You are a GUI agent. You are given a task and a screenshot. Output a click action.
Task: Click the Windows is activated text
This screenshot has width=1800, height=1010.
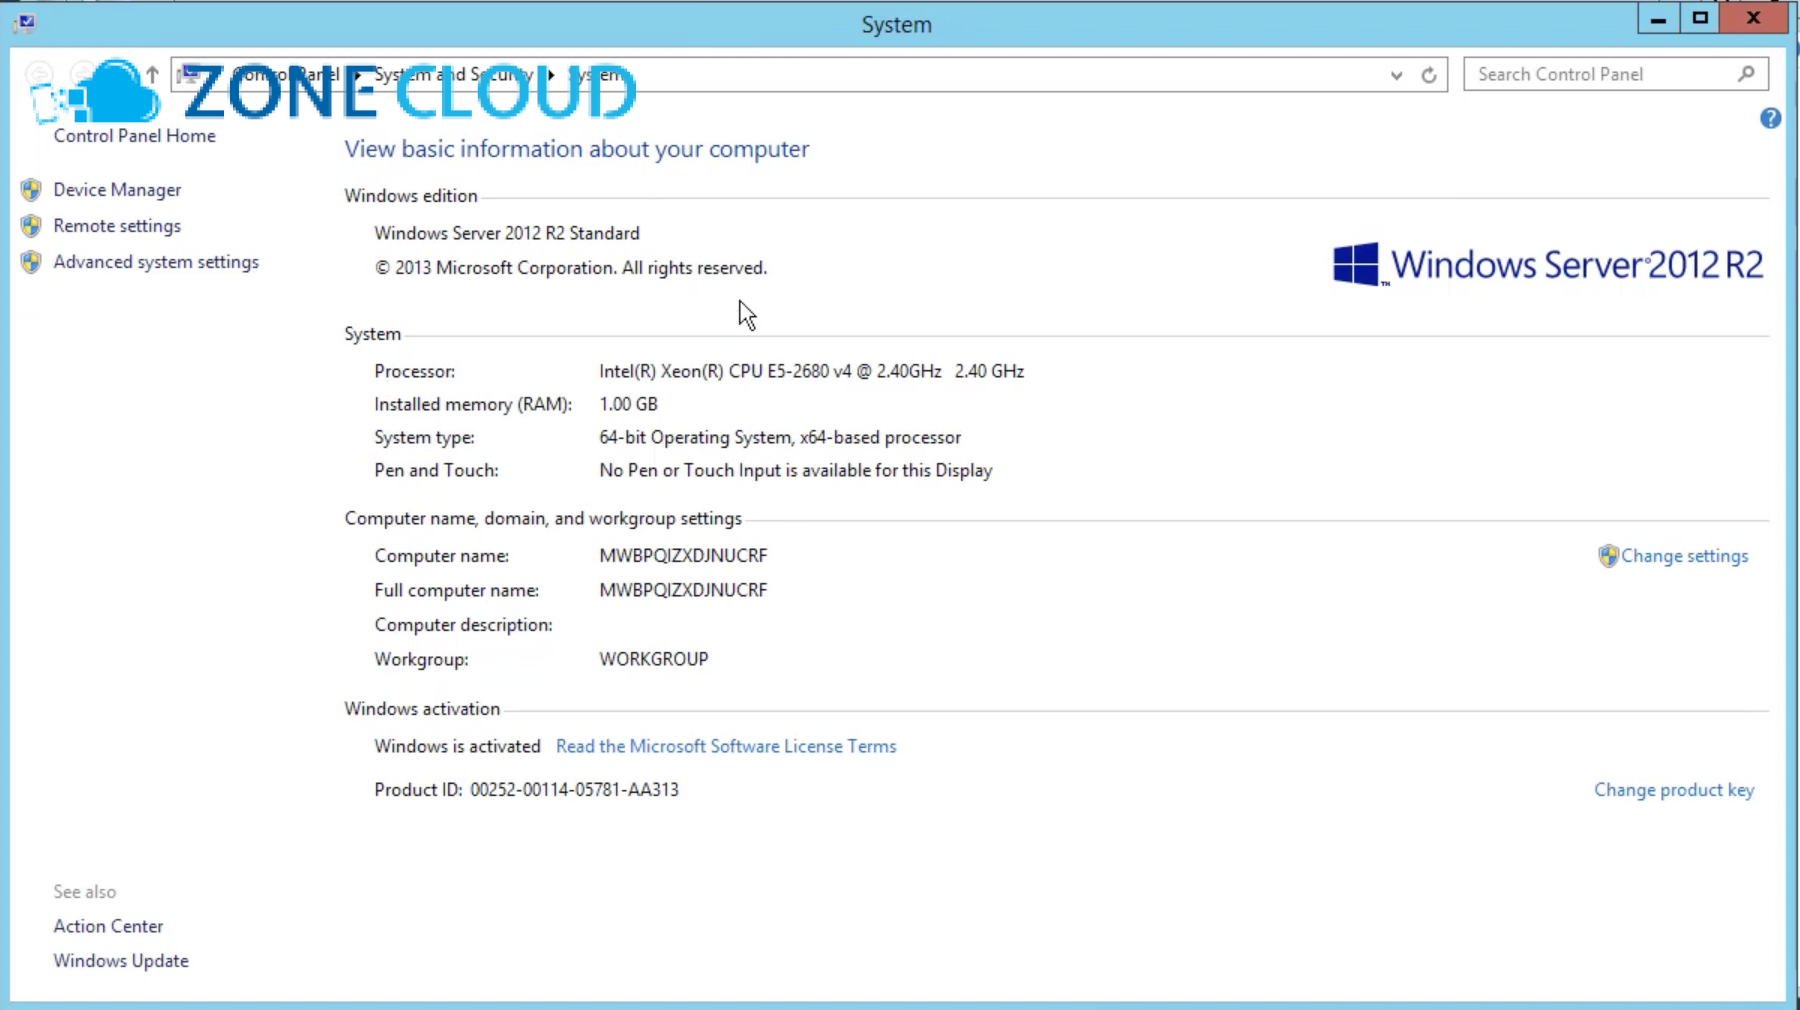pyautogui.click(x=457, y=746)
